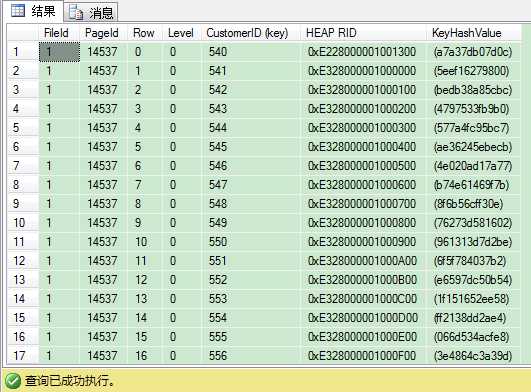Click the green success check icon

(13, 381)
